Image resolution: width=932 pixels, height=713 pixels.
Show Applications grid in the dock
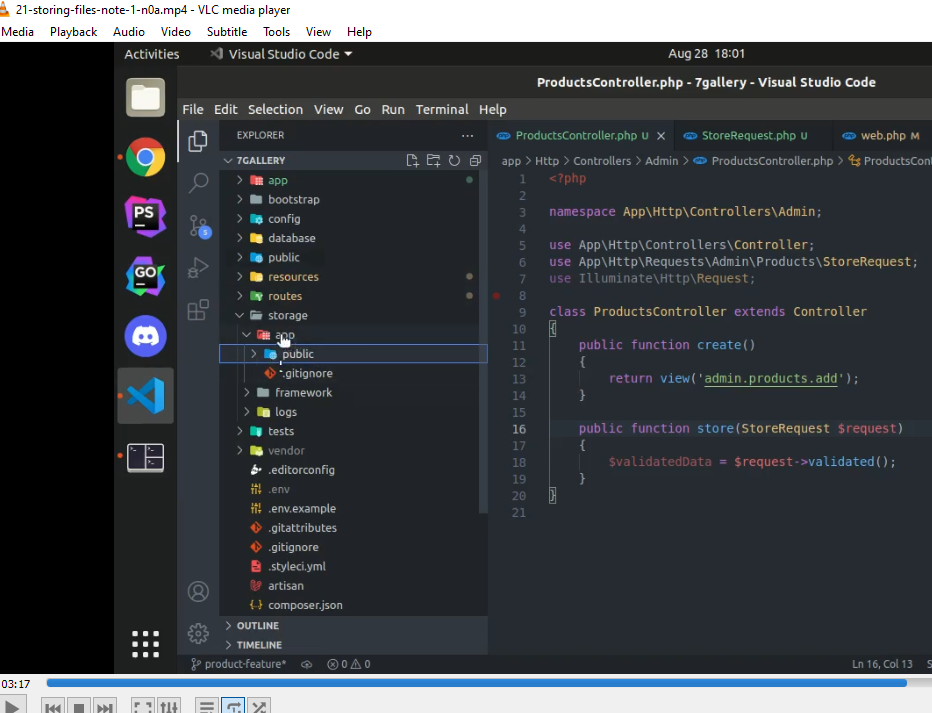coord(146,644)
